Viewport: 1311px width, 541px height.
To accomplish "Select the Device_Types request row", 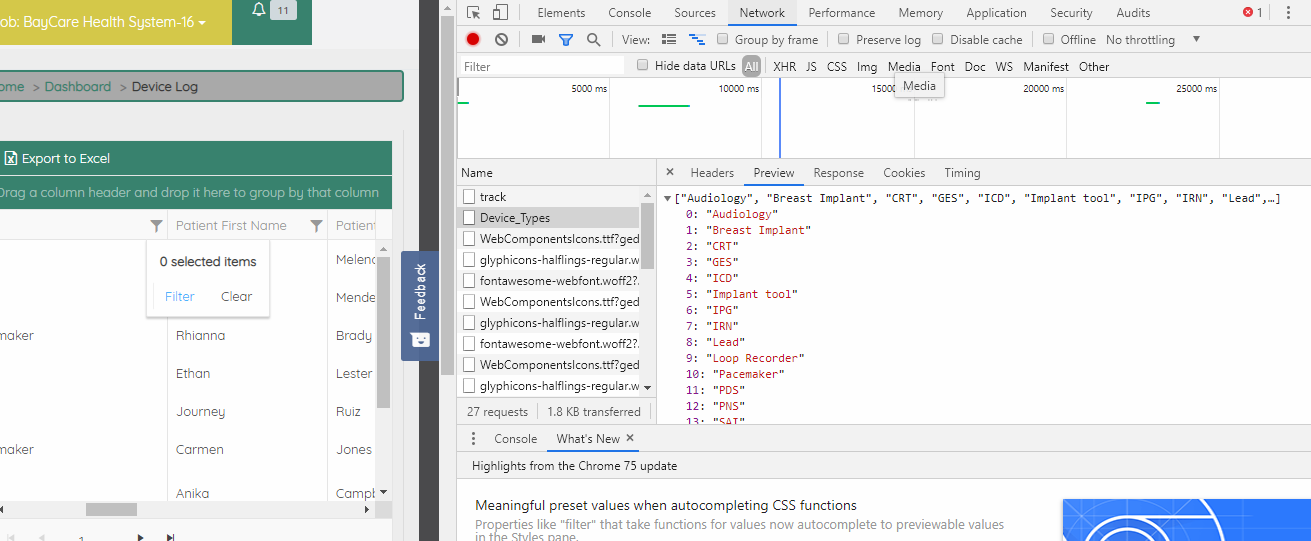I will pyautogui.click(x=548, y=218).
